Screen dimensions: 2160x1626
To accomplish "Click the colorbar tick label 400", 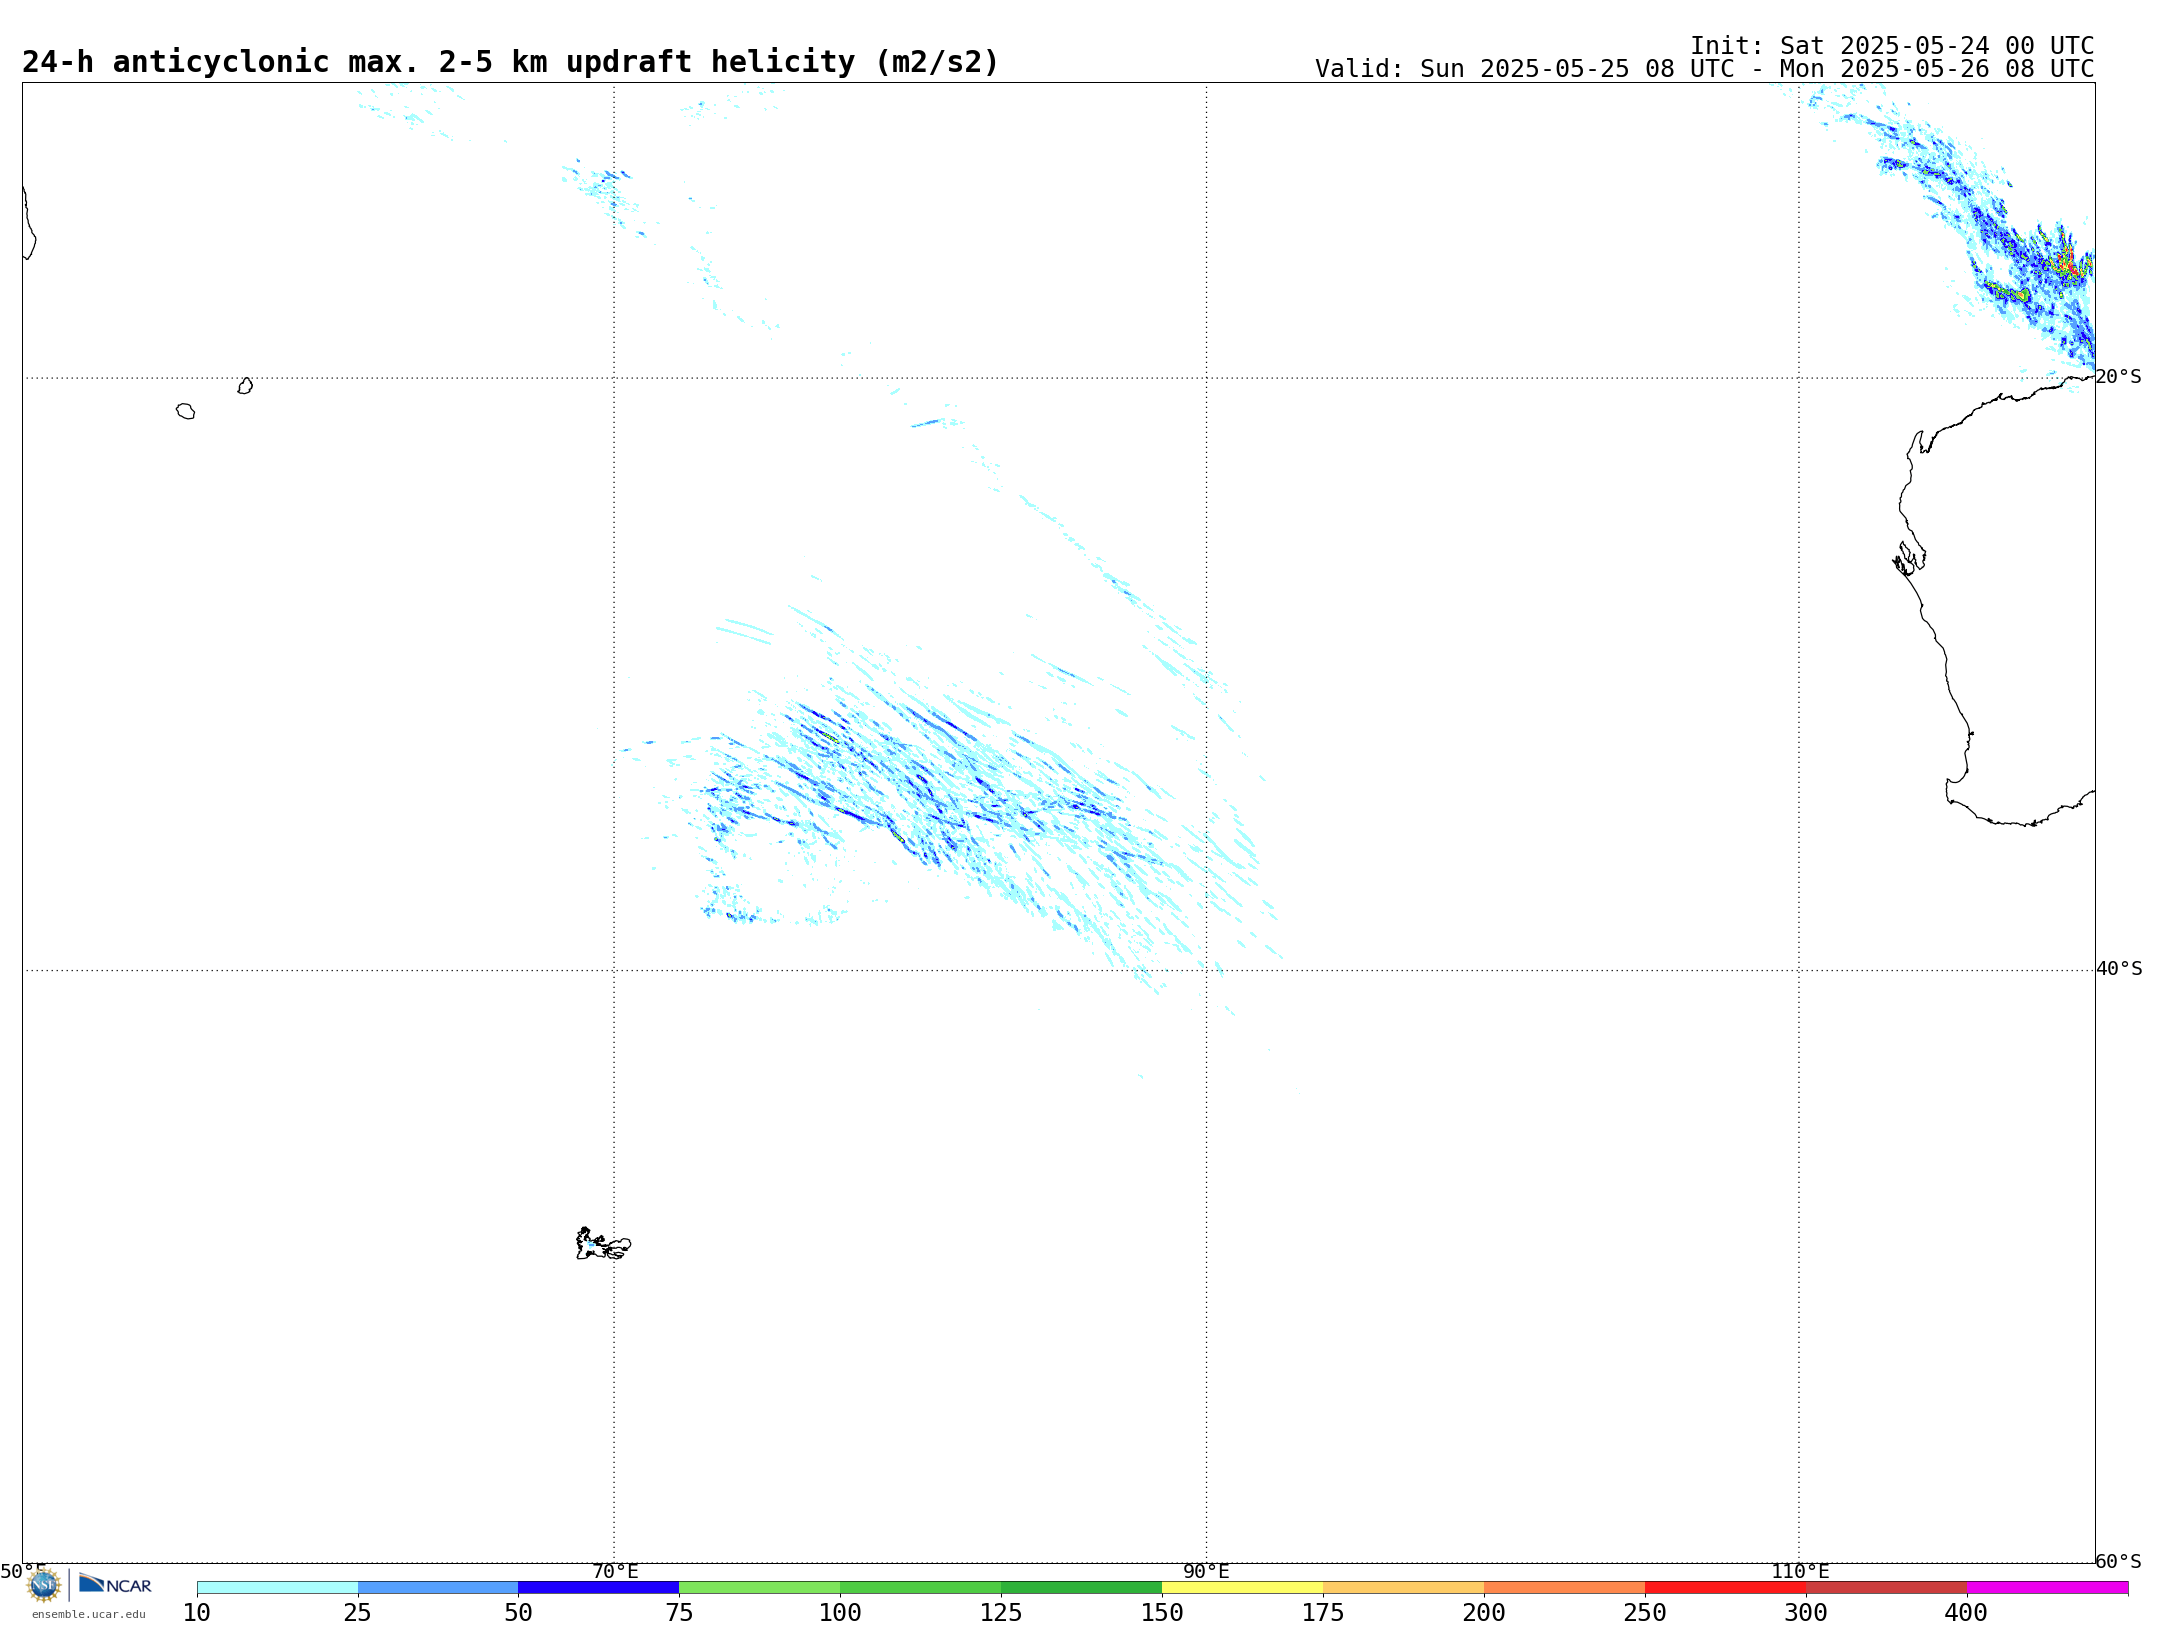I will [x=1966, y=1612].
